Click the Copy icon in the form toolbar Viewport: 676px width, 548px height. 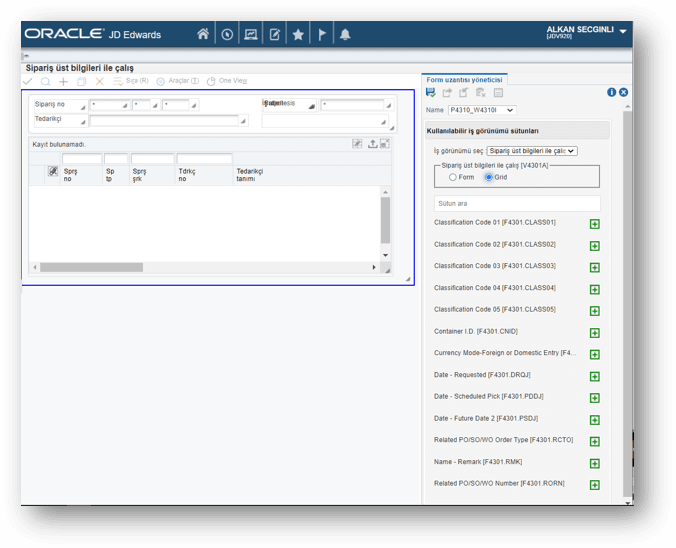(81, 81)
